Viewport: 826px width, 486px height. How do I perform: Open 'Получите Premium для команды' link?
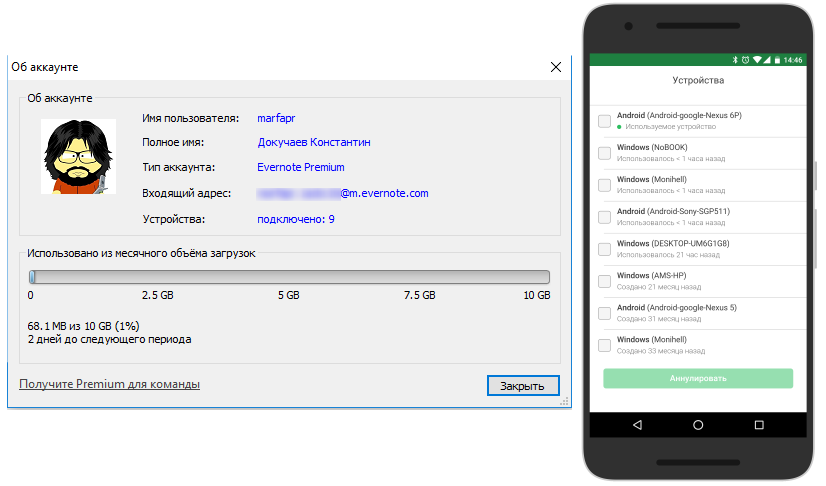click(x=110, y=384)
